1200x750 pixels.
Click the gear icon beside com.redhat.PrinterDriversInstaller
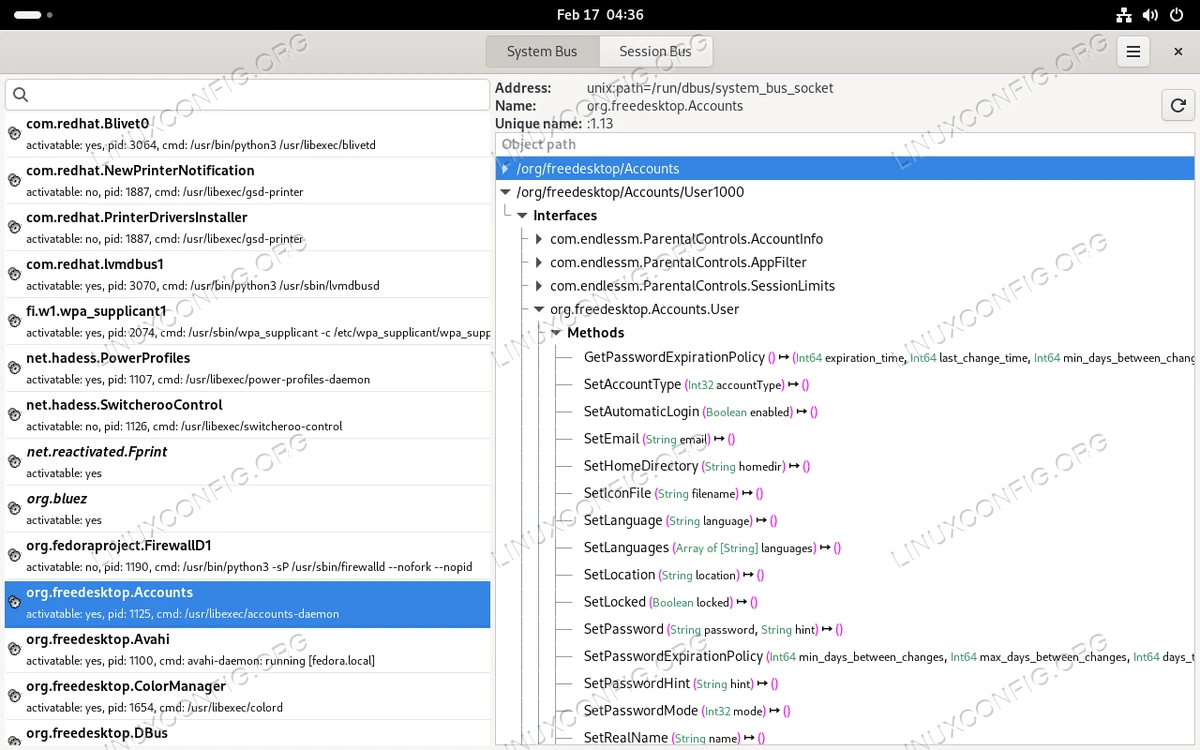point(15,227)
